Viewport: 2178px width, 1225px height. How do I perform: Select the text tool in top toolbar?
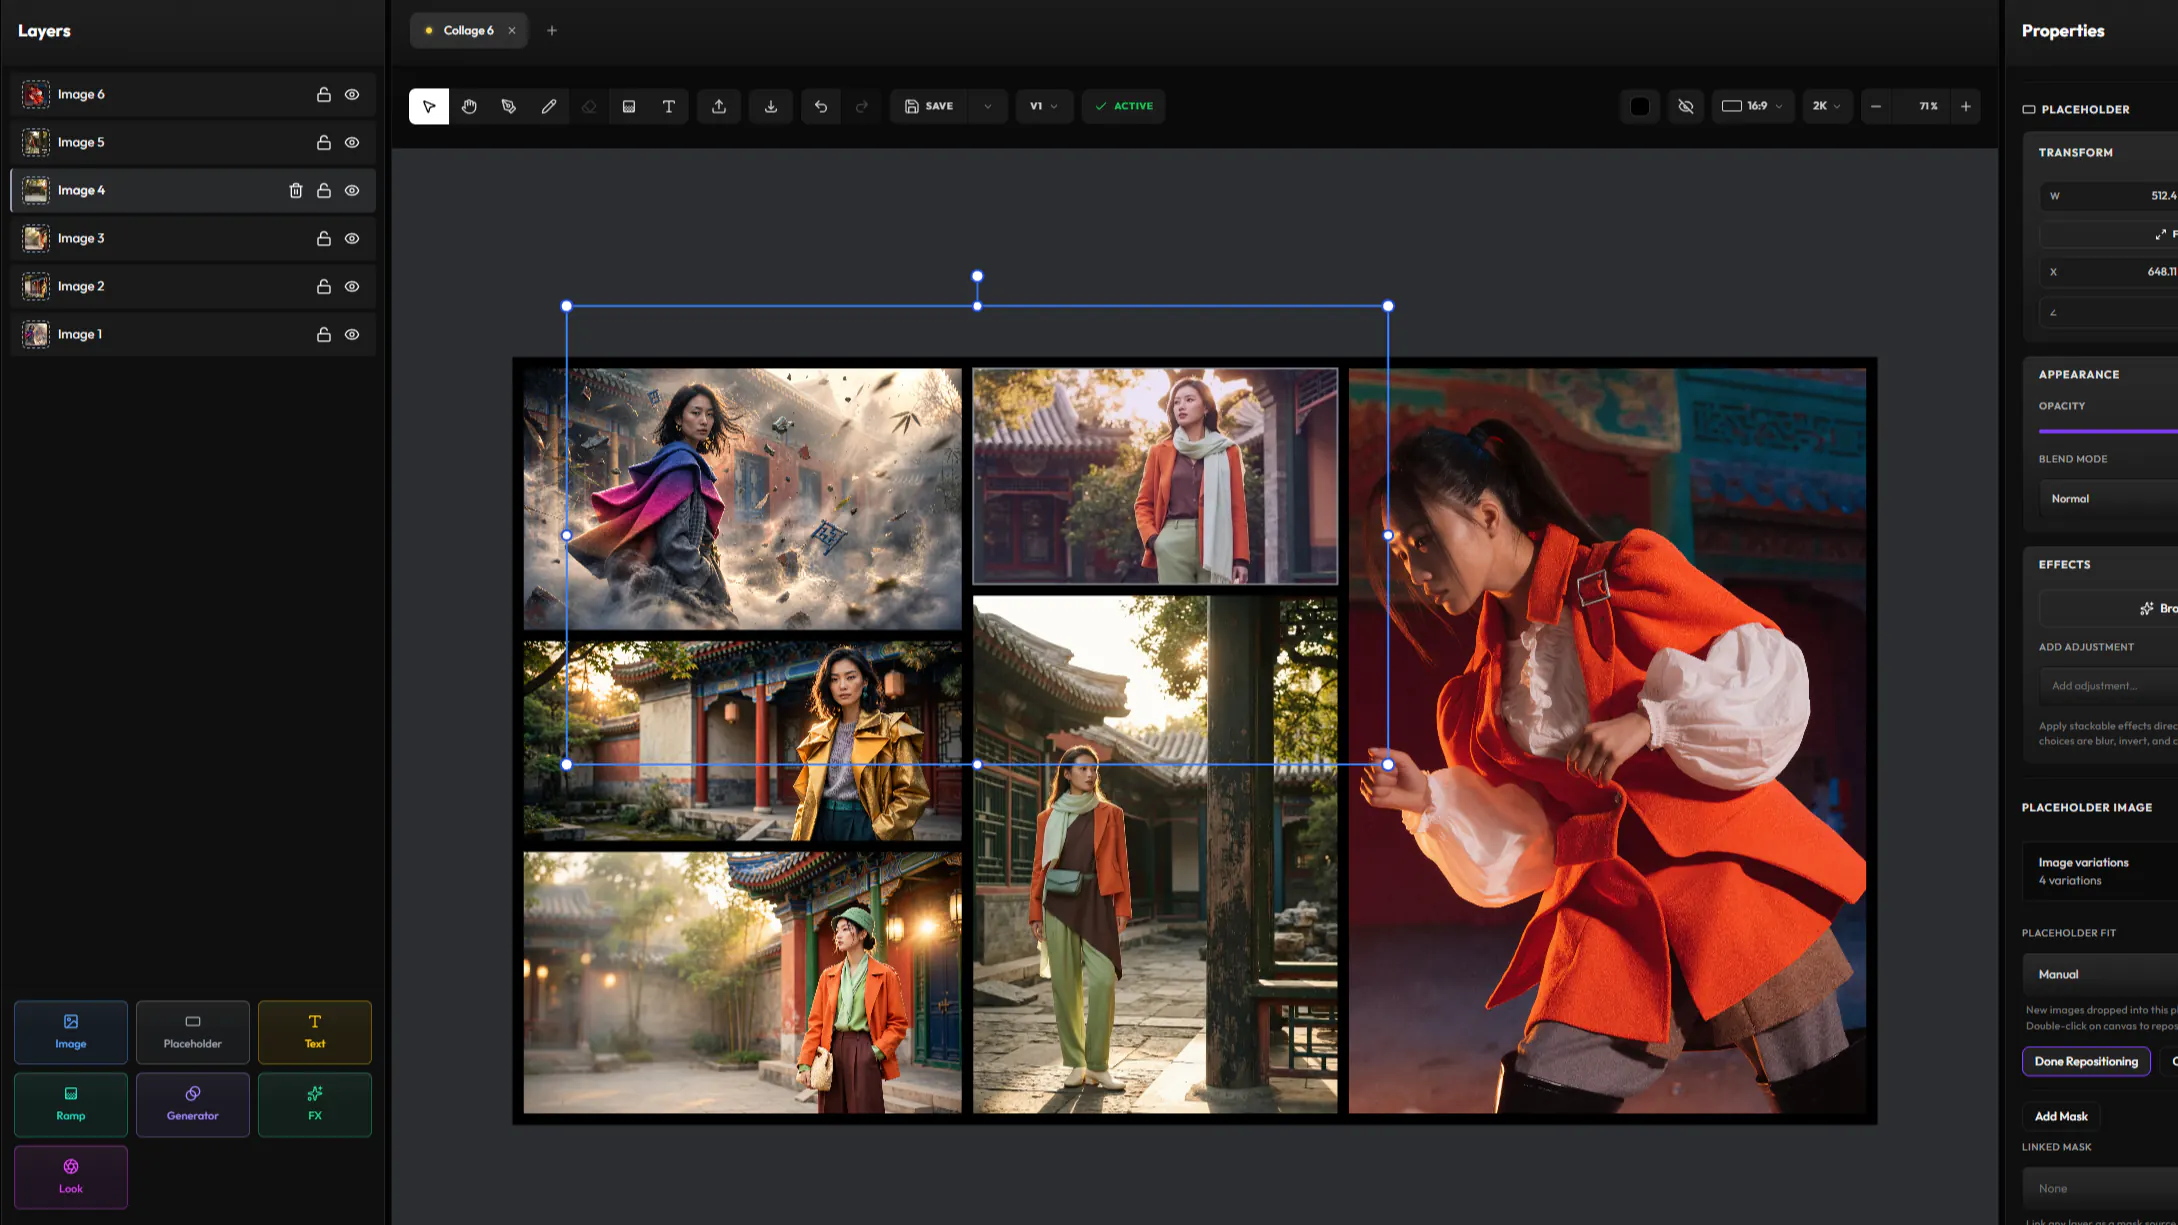pos(669,106)
